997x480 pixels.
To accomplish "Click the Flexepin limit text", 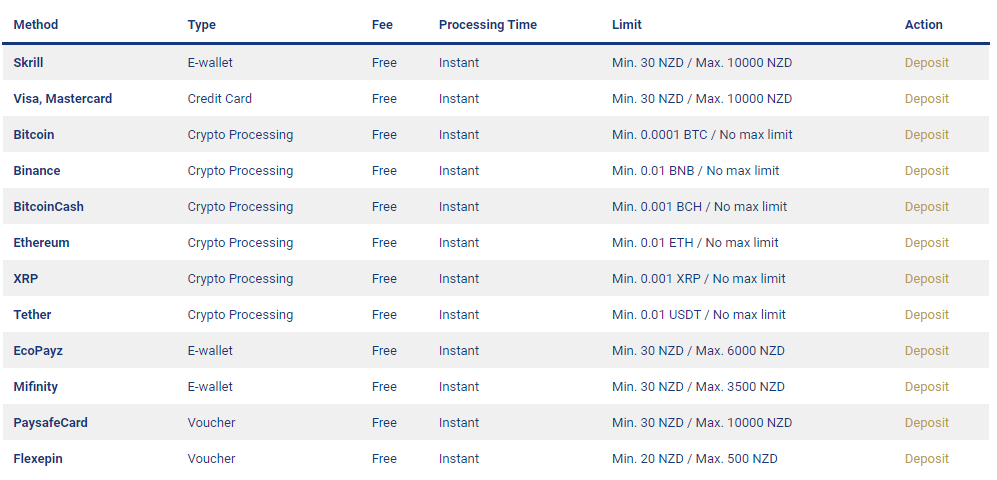I will click(x=694, y=459).
